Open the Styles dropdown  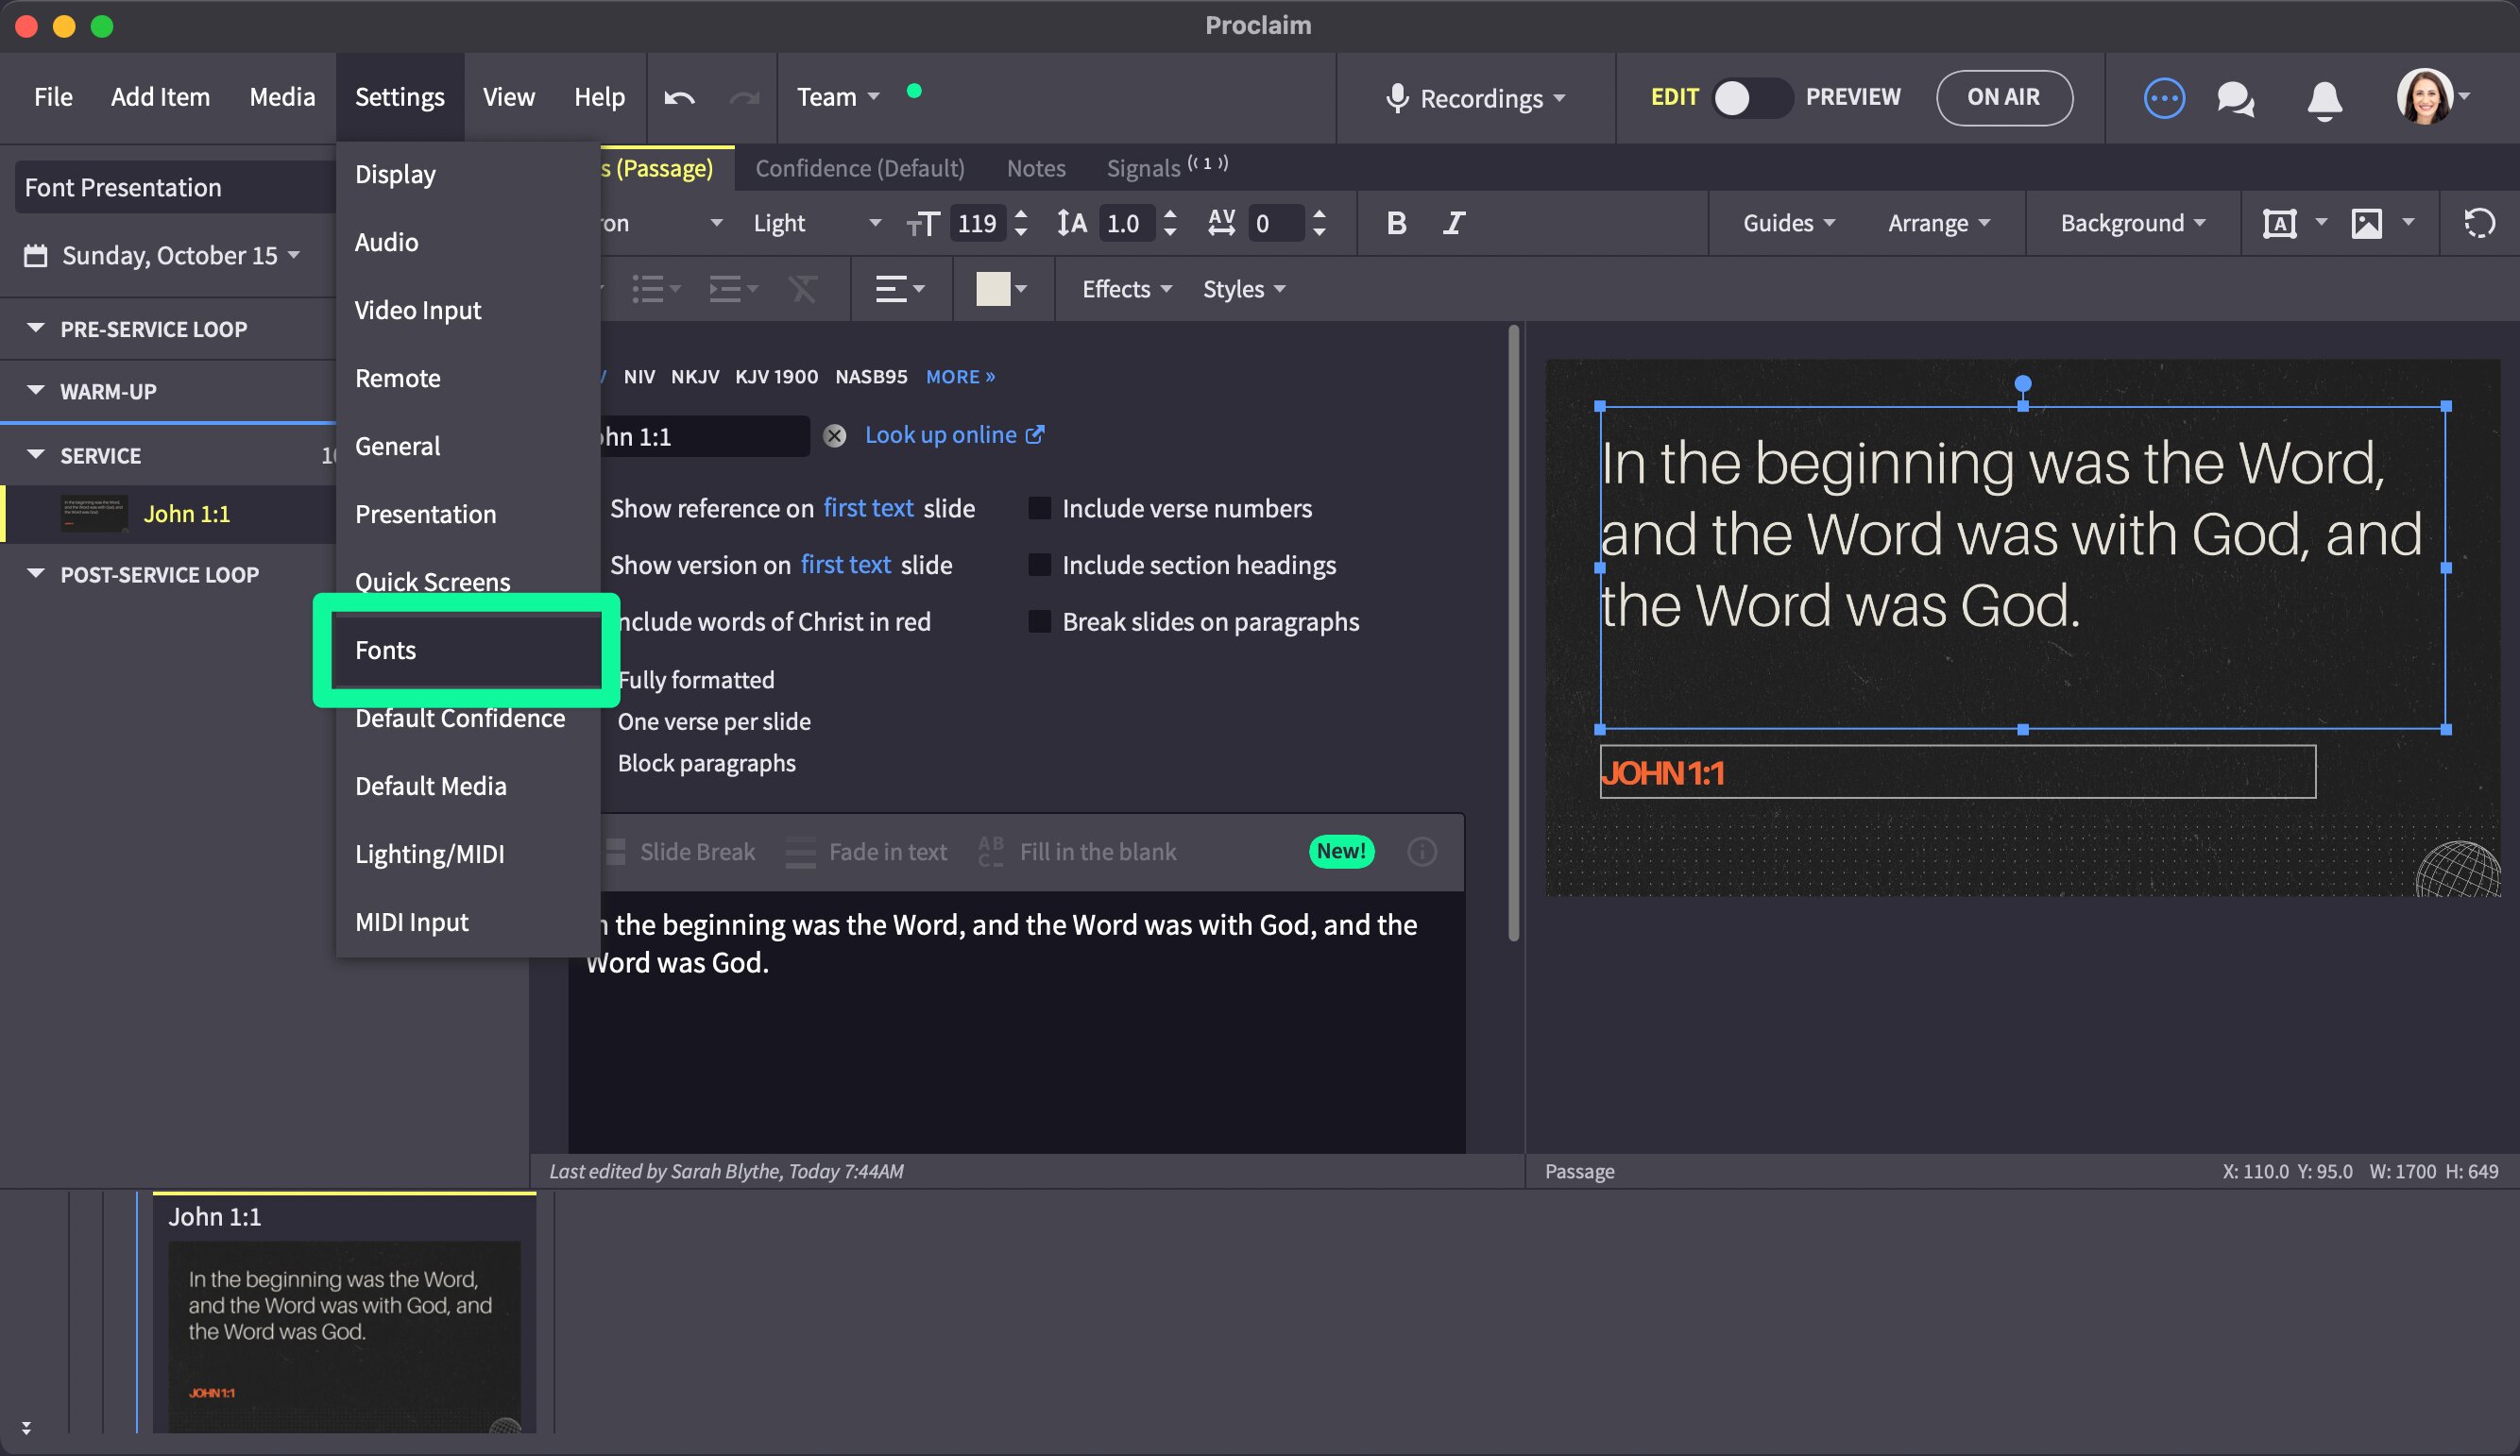1243,289
